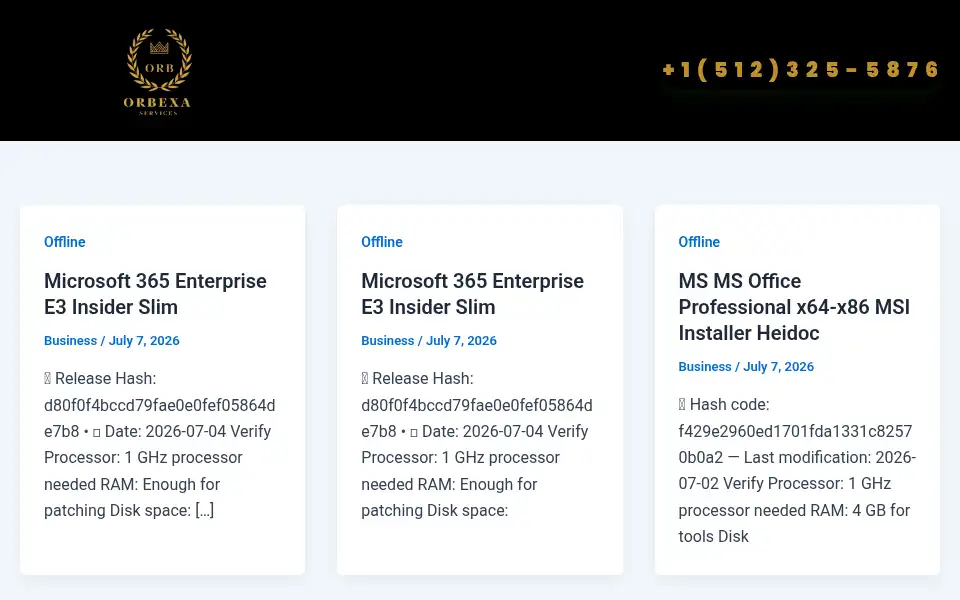Select the Business category in the second card
This screenshot has height=600, width=960.
(x=388, y=340)
